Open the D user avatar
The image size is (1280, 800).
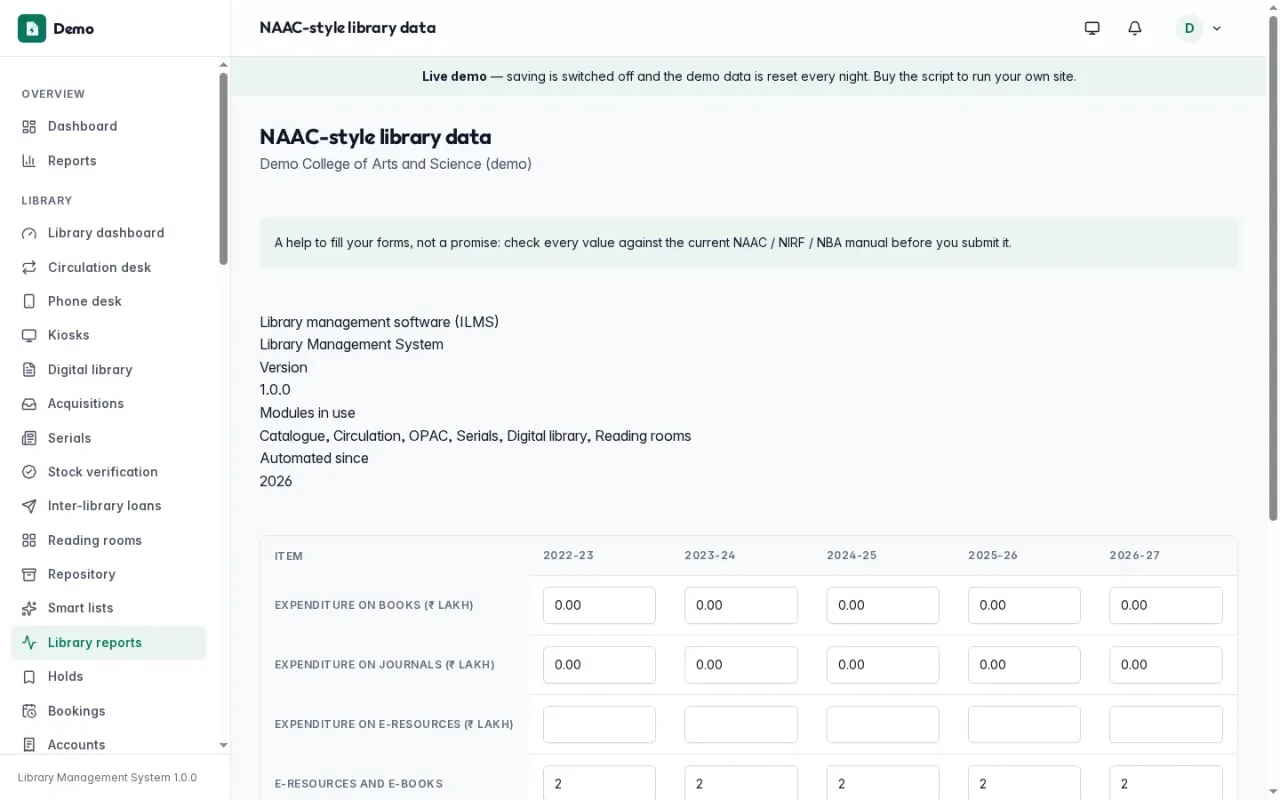(1189, 28)
